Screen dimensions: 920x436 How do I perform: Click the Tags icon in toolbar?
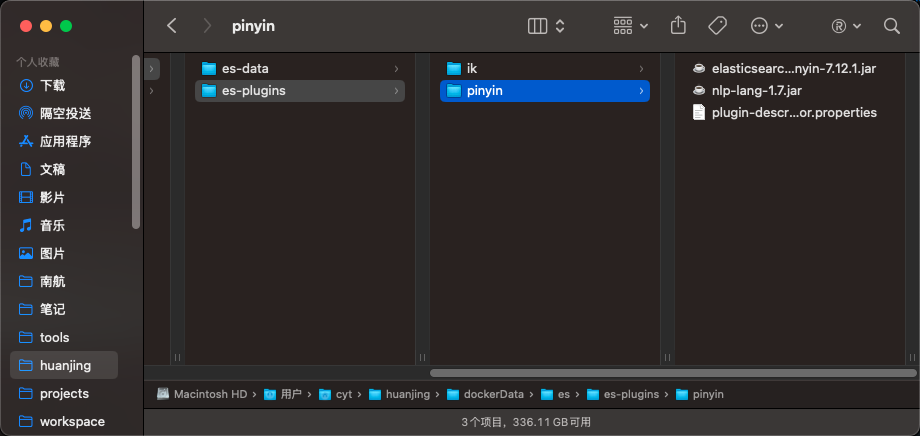[x=717, y=26]
